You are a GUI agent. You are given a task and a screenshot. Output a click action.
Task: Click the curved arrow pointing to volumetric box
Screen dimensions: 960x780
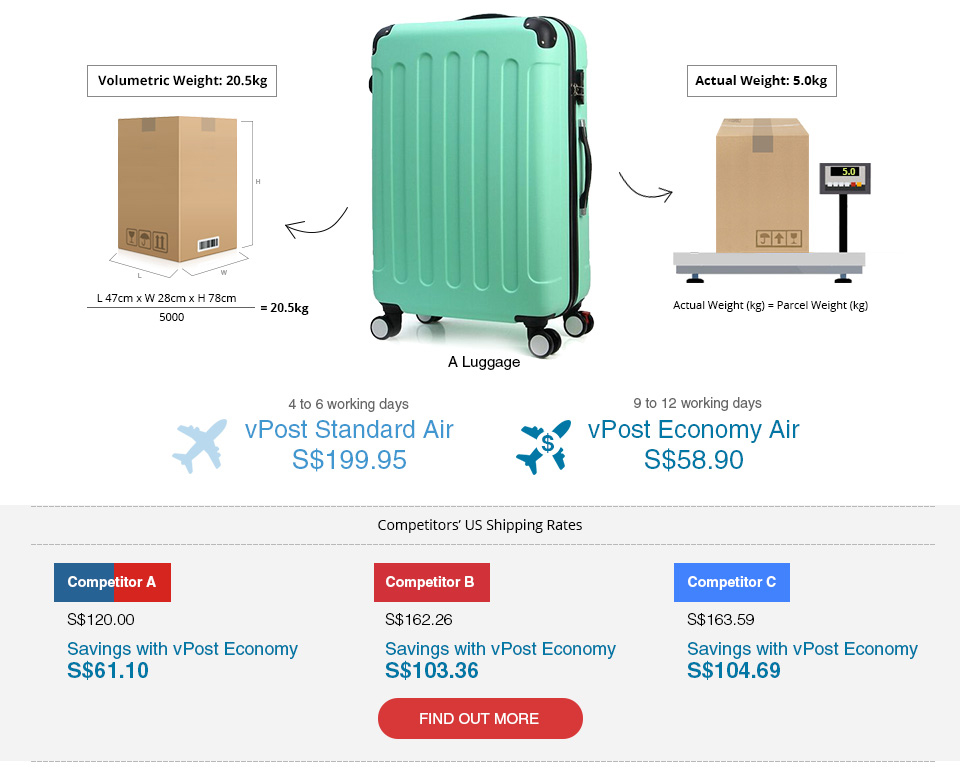tap(316, 226)
